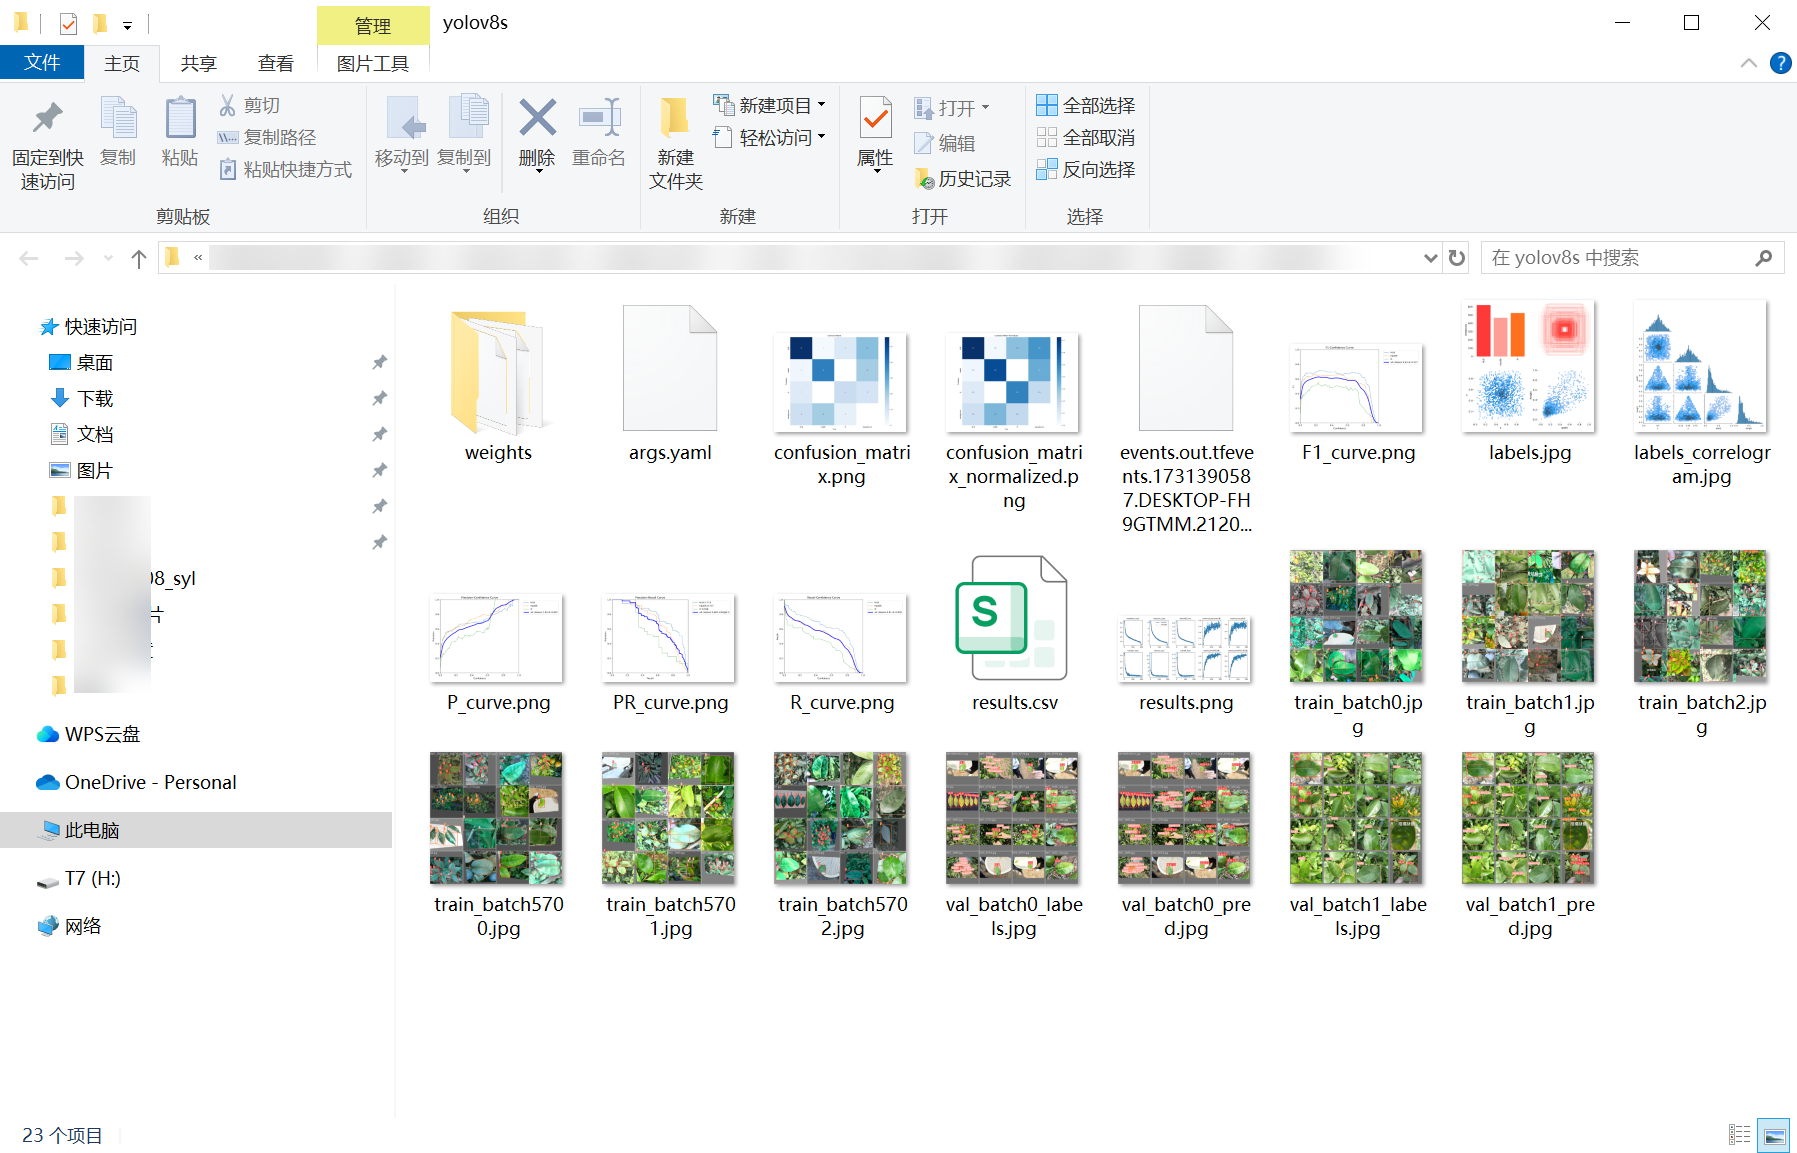Viewport: 1797px width, 1153px height.
Task: Select the args.yaml file
Action: (x=670, y=385)
